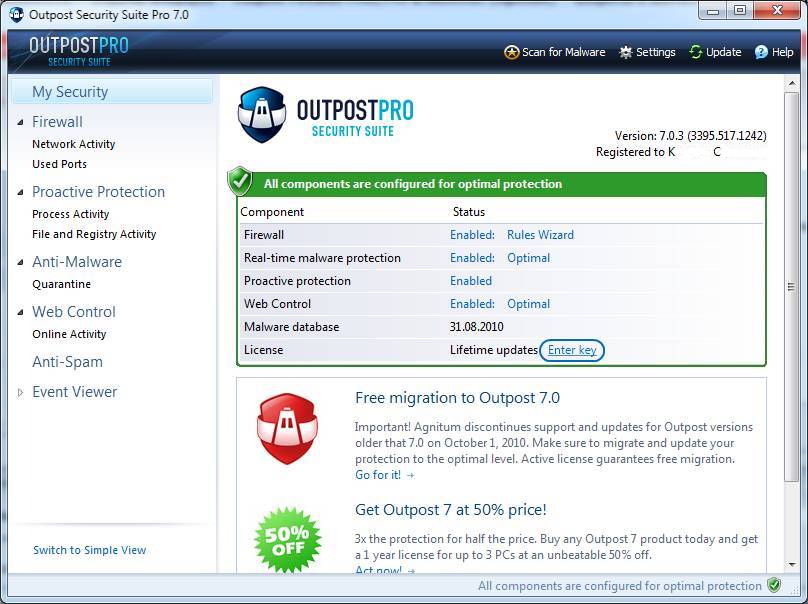Collapse the Proactive Protection section
This screenshot has width=808, height=604.
(21, 192)
